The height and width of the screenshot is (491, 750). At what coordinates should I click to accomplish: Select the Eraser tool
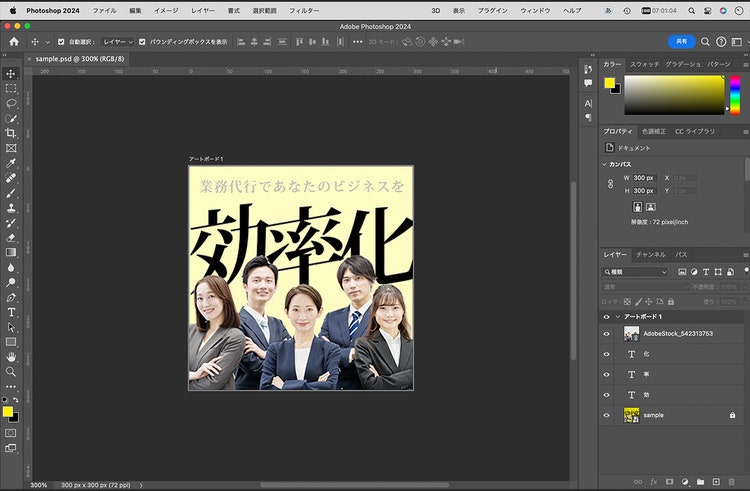point(11,238)
